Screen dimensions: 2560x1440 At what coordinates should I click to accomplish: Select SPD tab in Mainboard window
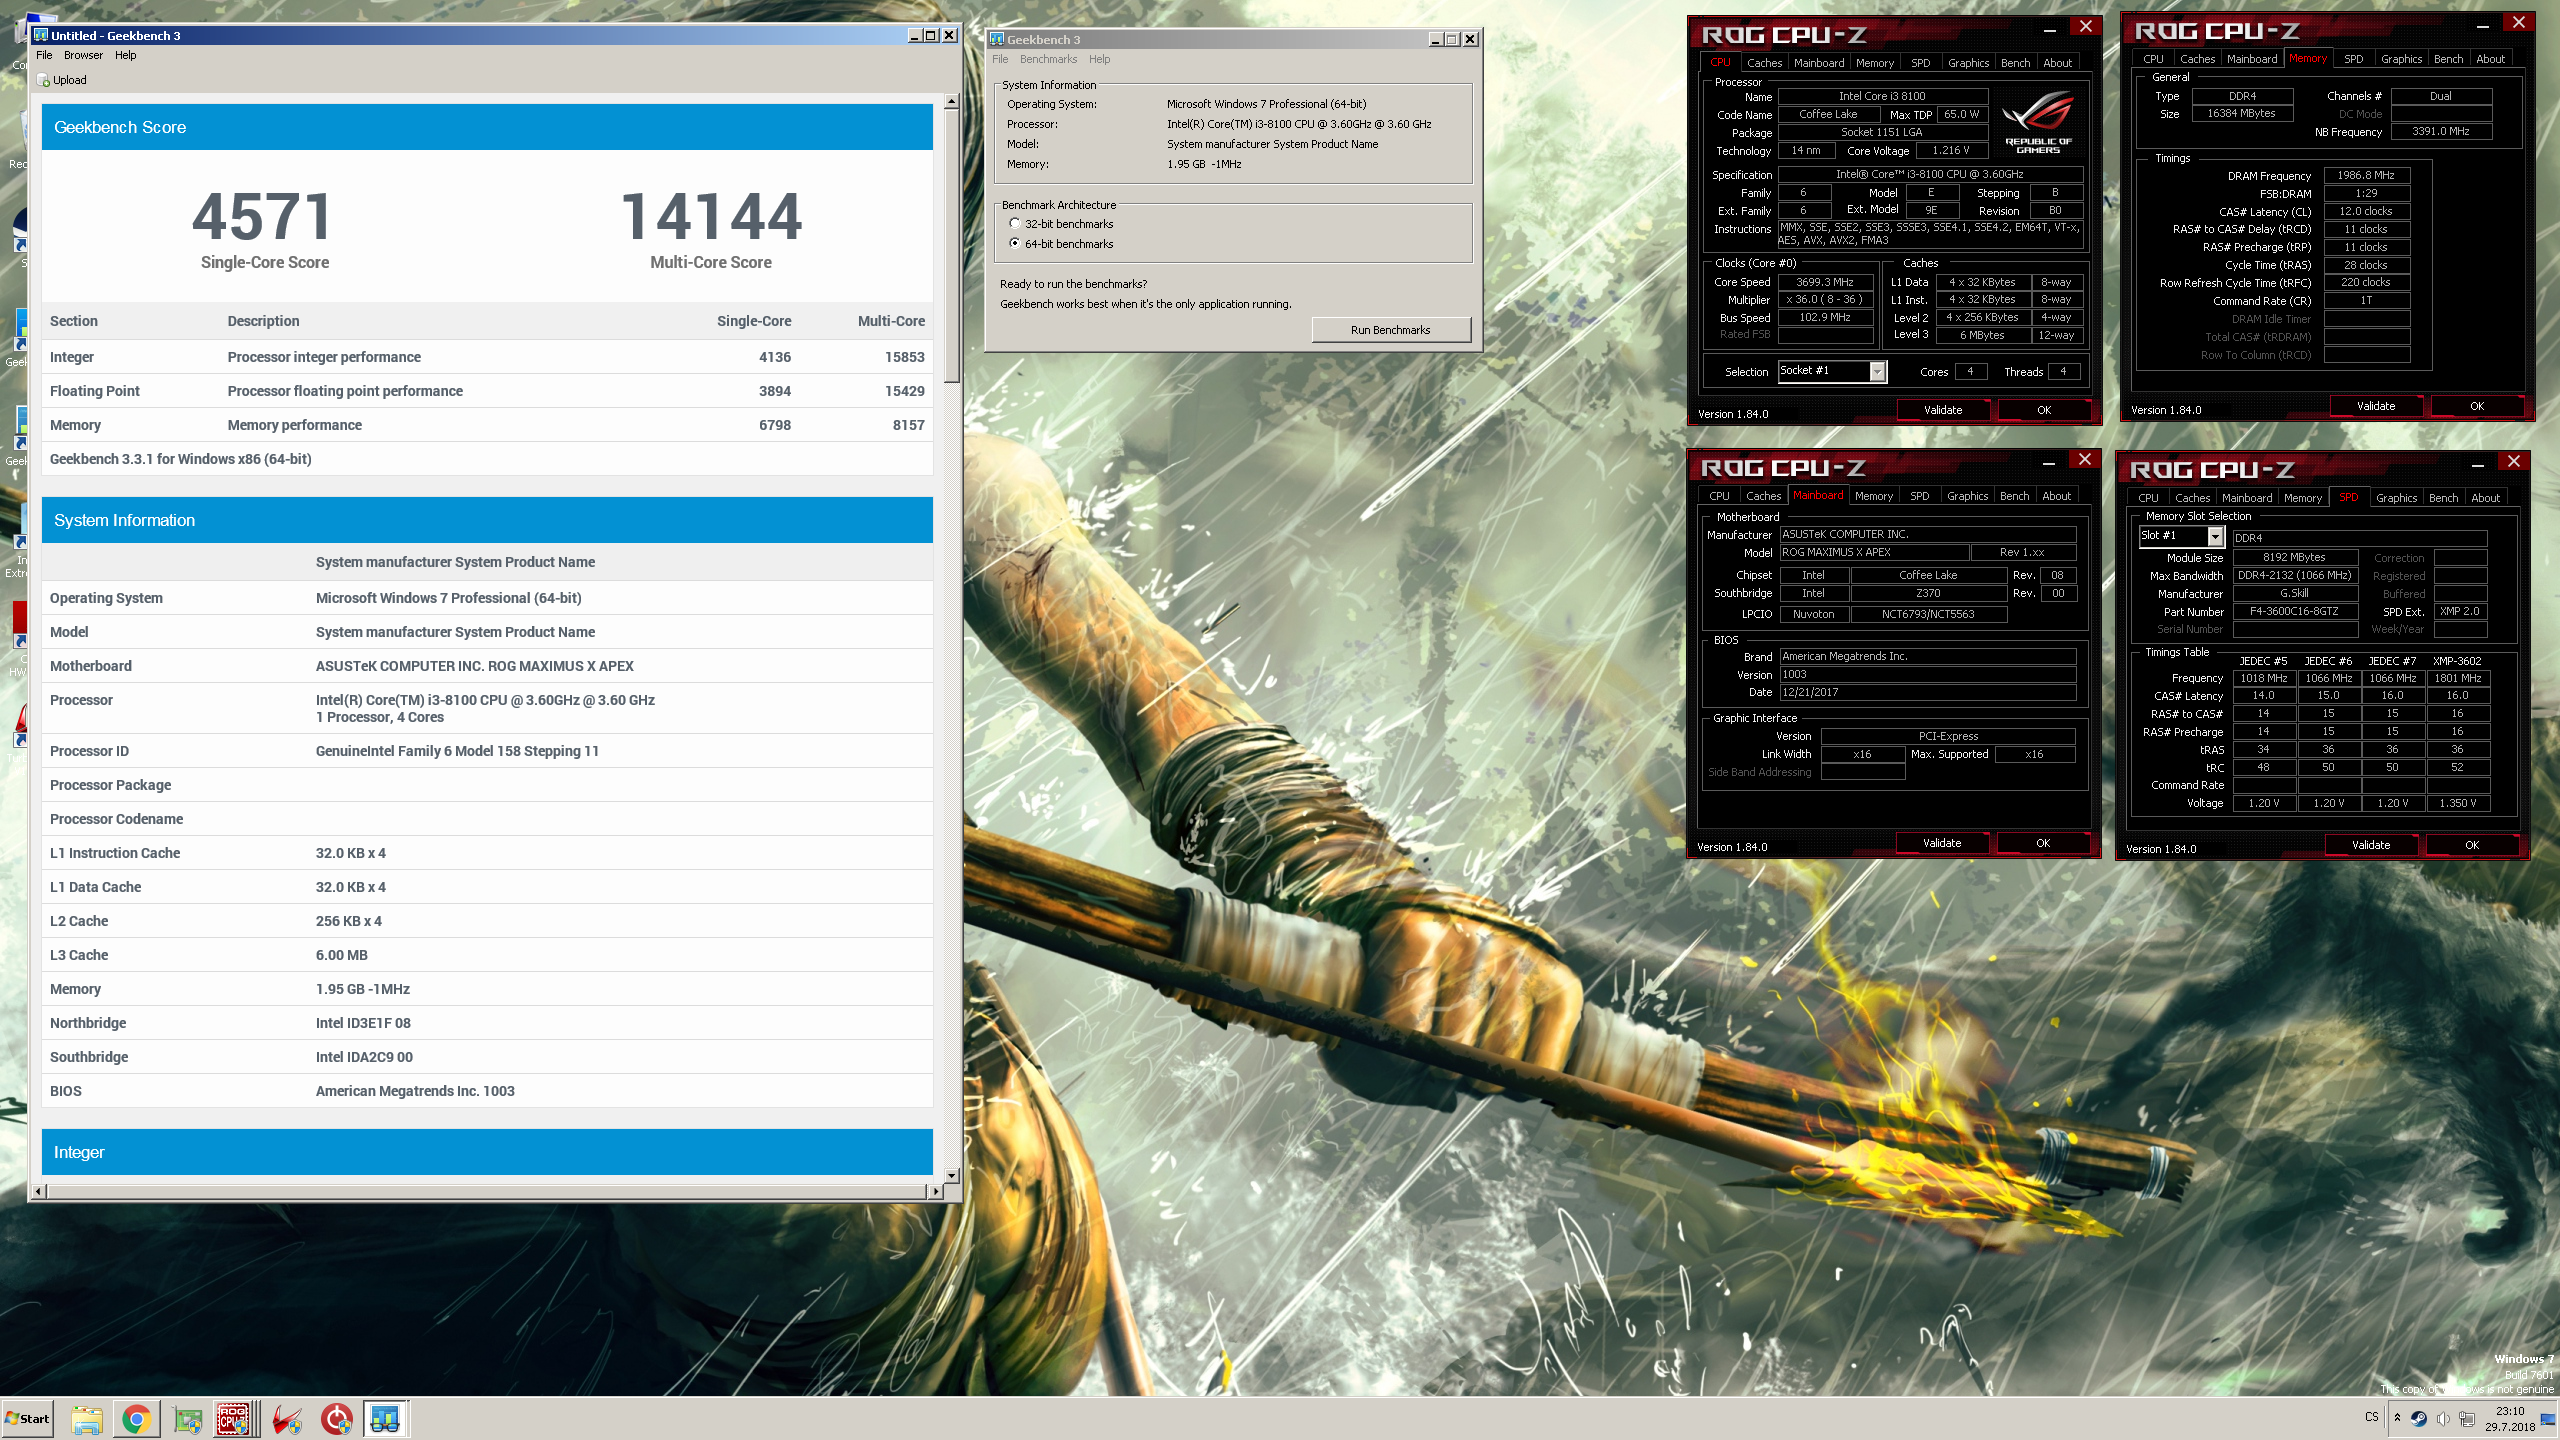(1920, 496)
